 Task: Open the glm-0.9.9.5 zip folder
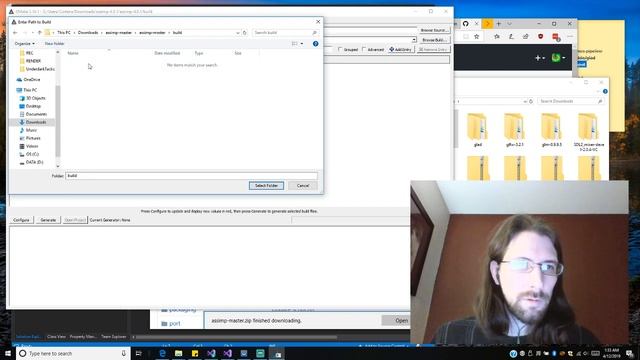point(551,130)
